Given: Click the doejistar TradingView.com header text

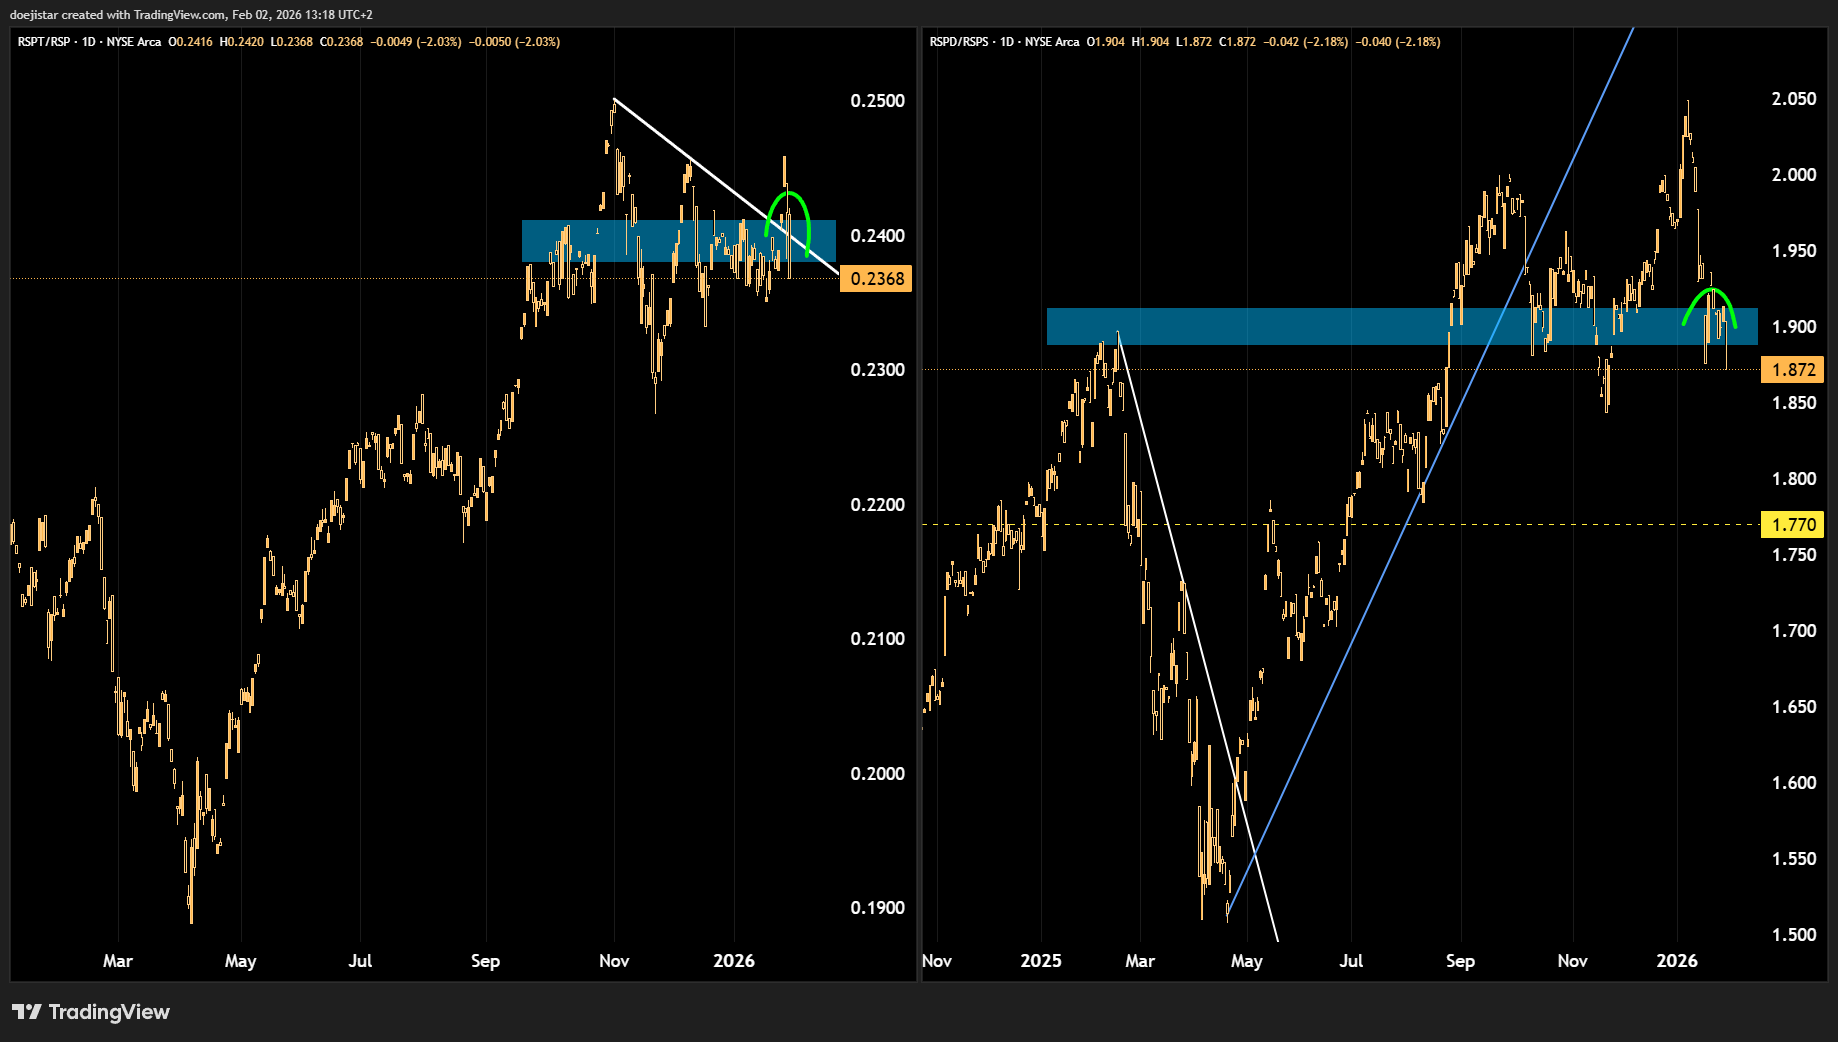Looking at the screenshot, I should (x=190, y=14).
